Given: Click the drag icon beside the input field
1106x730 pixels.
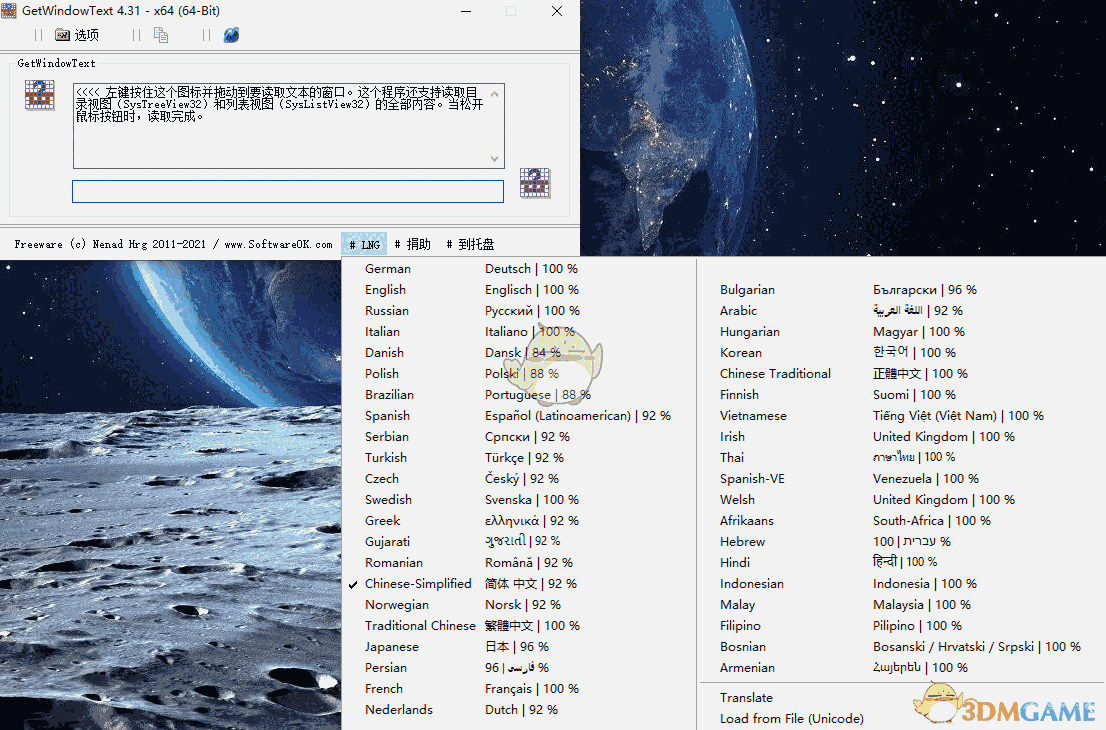Looking at the screenshot, I should pos(535,183).
